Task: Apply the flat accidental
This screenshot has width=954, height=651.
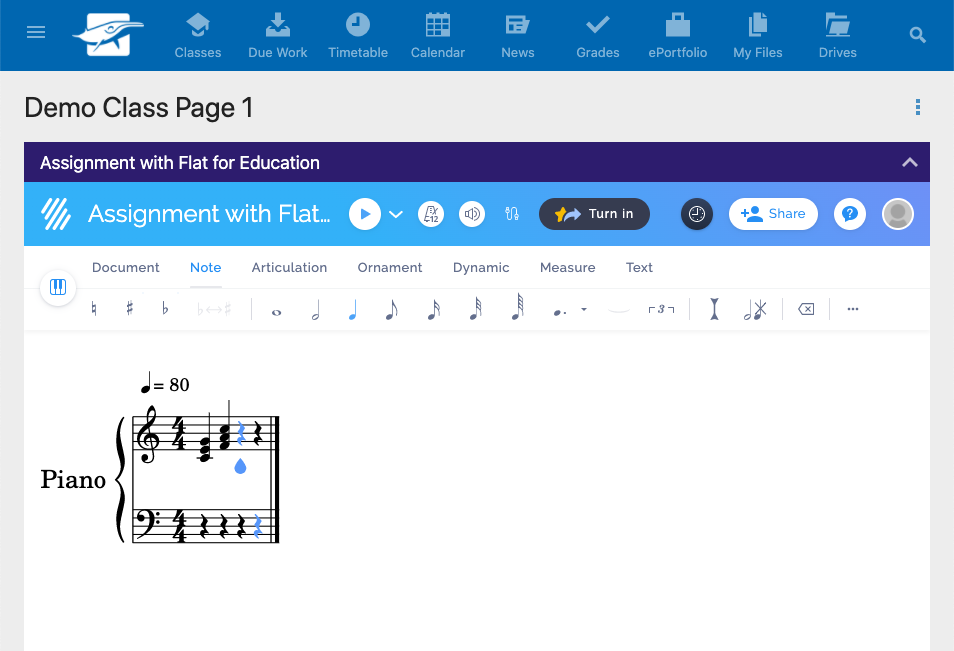Action: pyautogui.click(x=164, y=309)
